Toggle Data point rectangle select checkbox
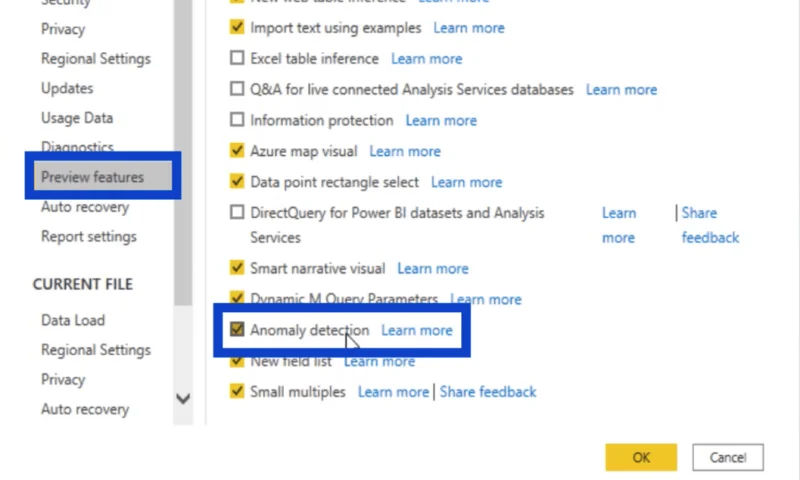The width and height of the screenshot is (800, 480). [237, 181]
